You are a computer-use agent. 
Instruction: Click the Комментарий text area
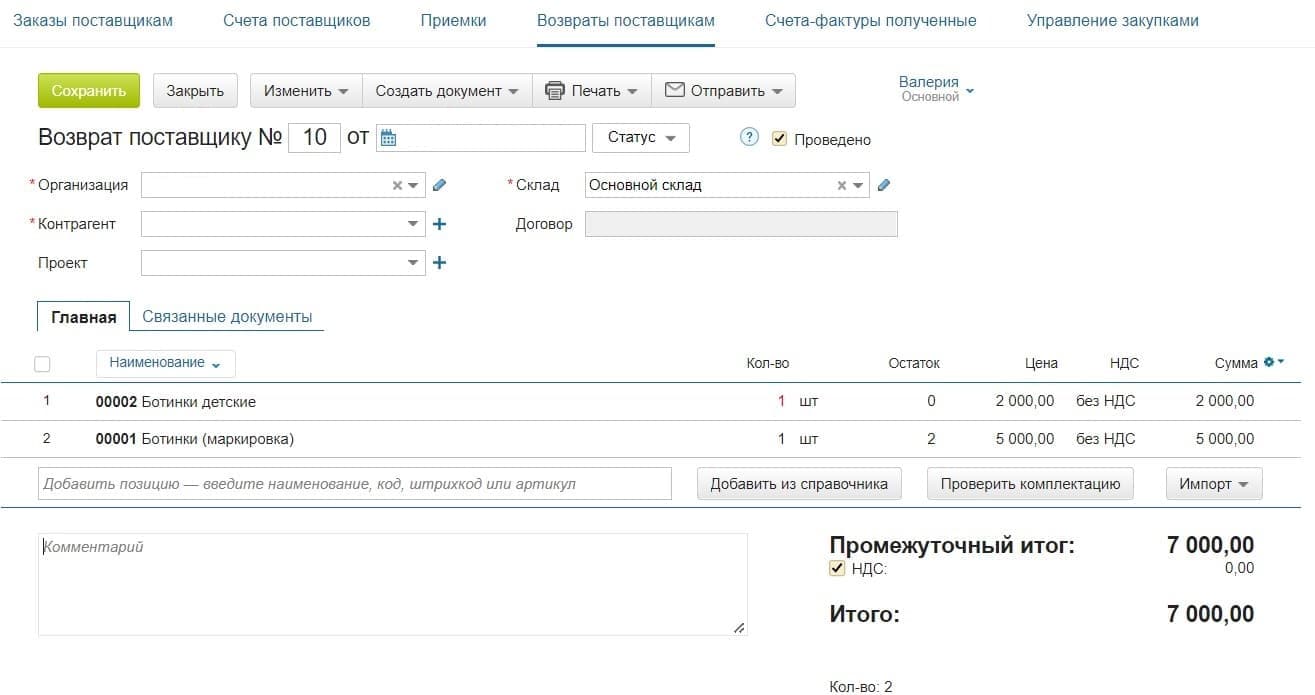coord(392,584)
